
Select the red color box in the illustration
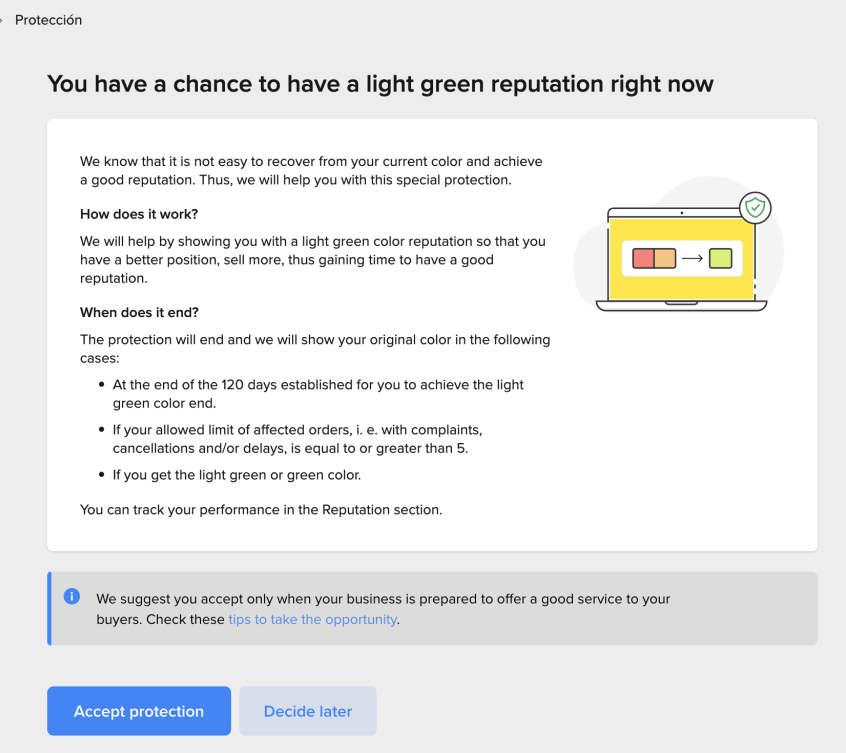(x=643, y=259)
